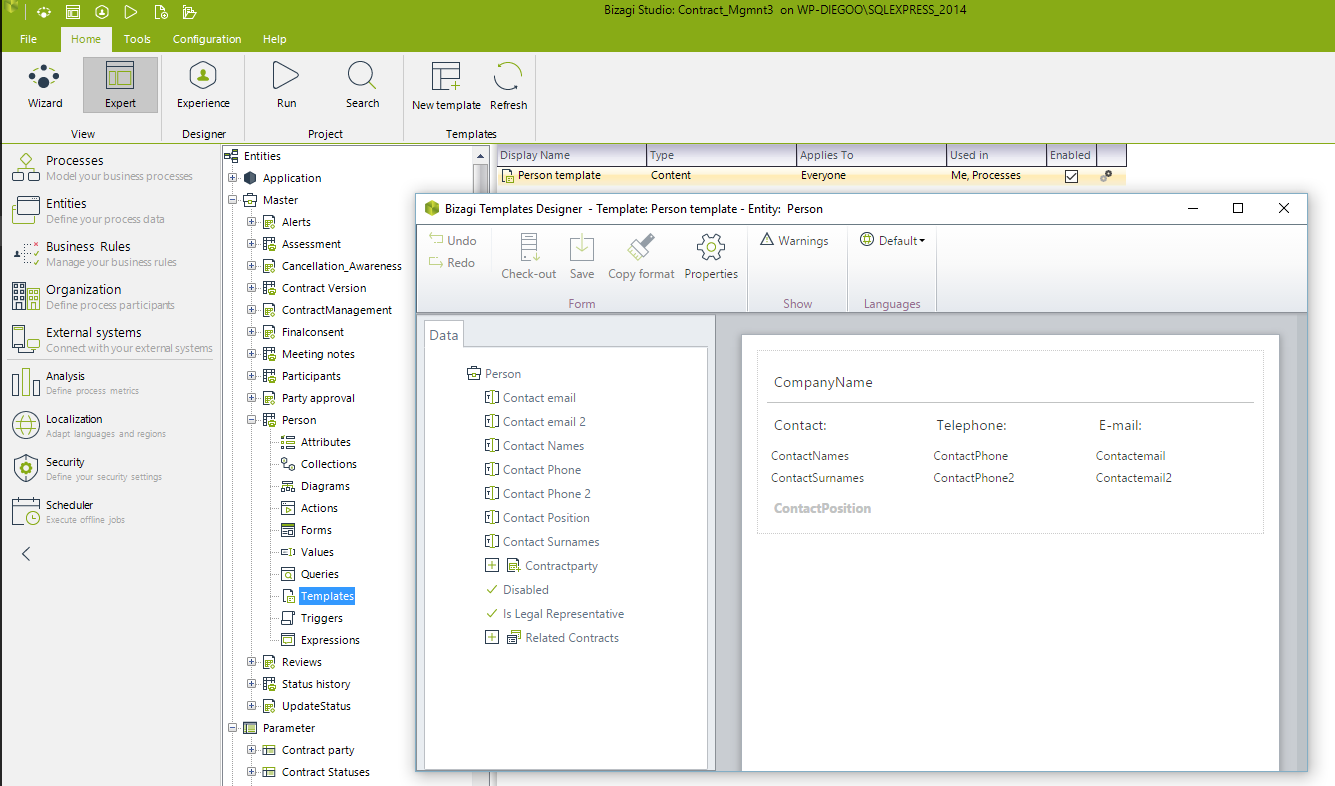Image resolution: width=1335 pixels, height=786 pixels.
Task: Select the Data tab in designer
Action: (443, 335)
